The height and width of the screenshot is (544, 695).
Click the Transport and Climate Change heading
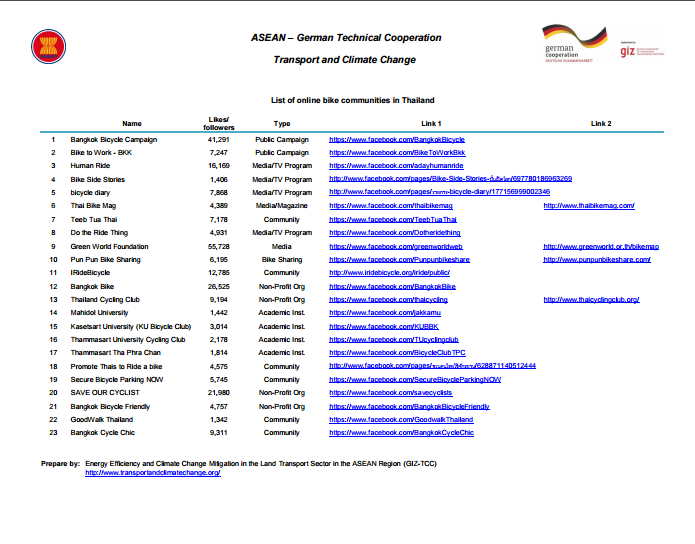pyautogui.click(x=344, y=60)
